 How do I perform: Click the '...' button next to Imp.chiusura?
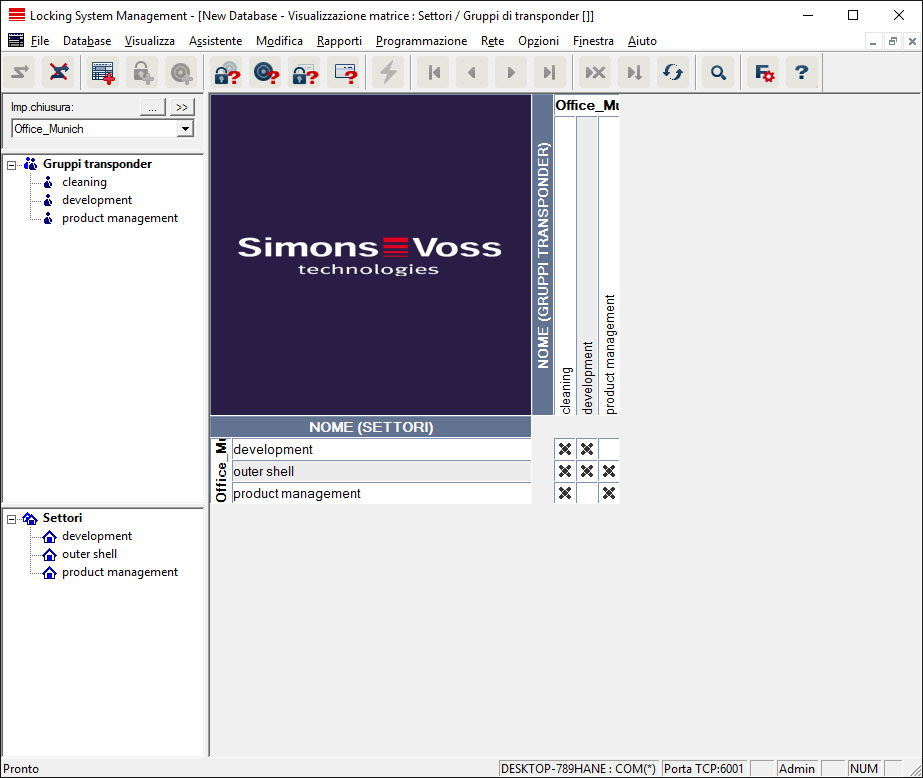coord(151,107)
